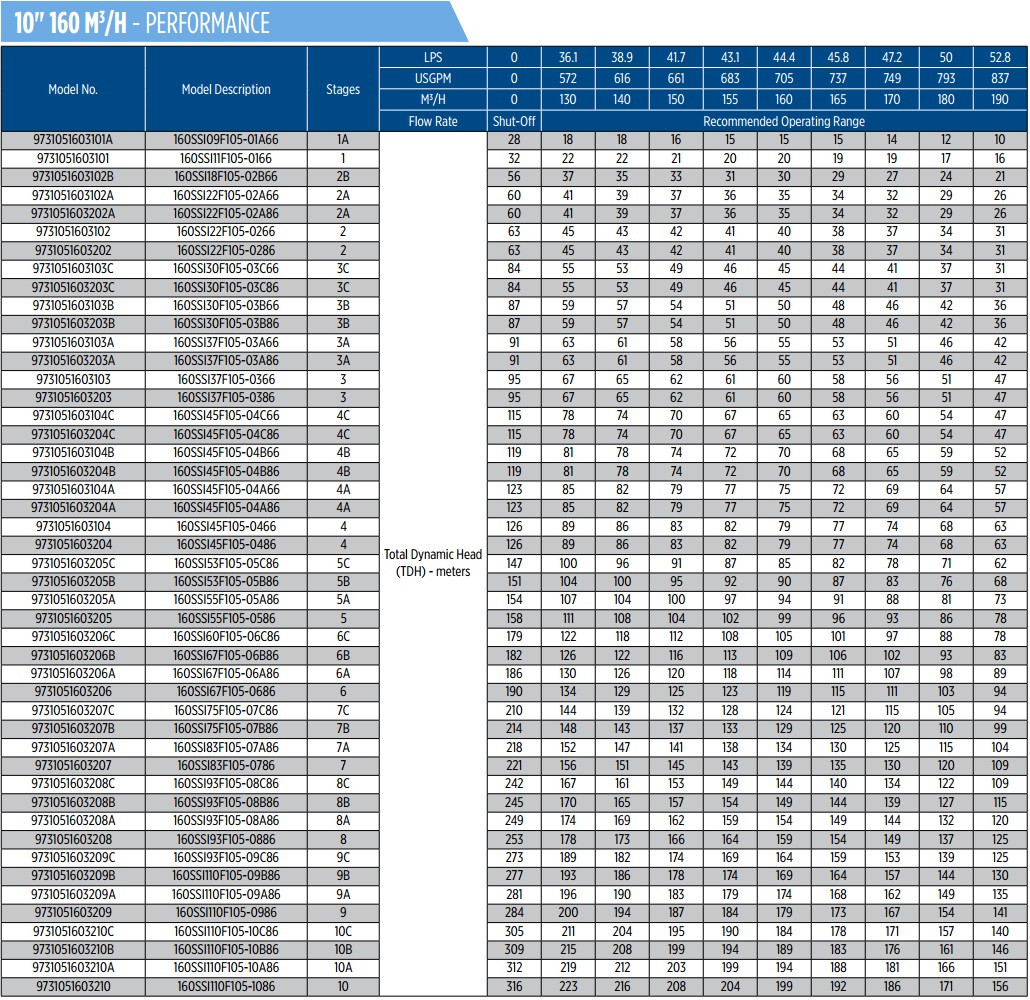Click the stage cell labeled 2B

tap(343, 177)
